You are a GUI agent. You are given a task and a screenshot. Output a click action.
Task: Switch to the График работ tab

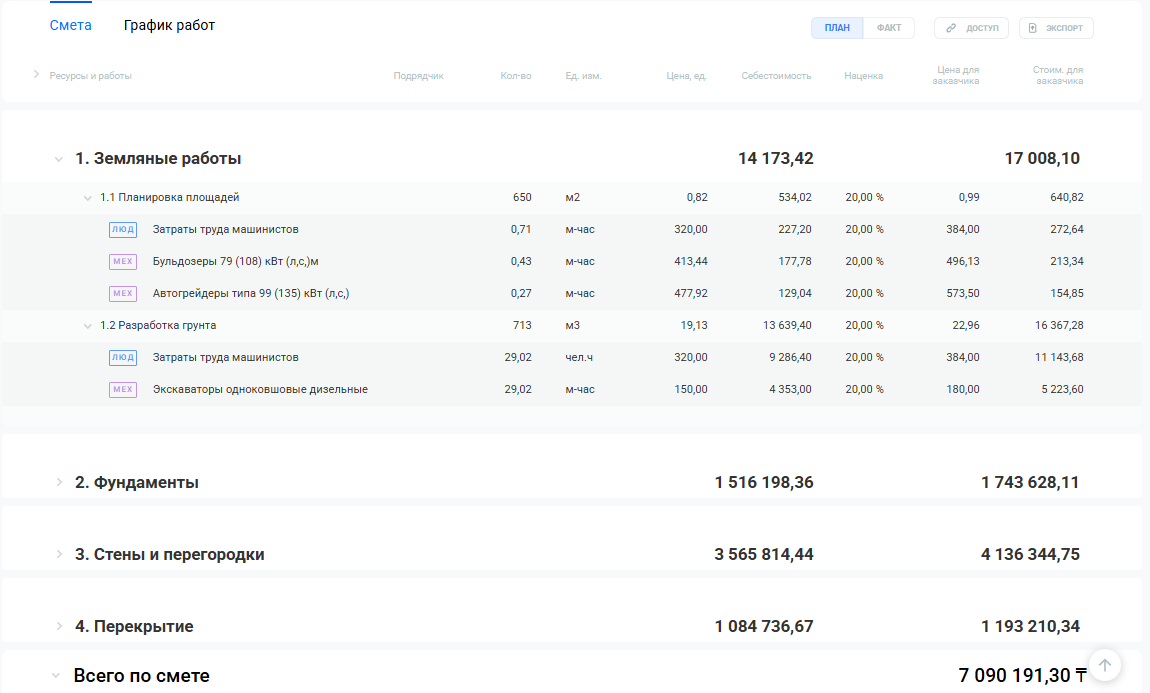pyautogui.click(x=169, y=25)
